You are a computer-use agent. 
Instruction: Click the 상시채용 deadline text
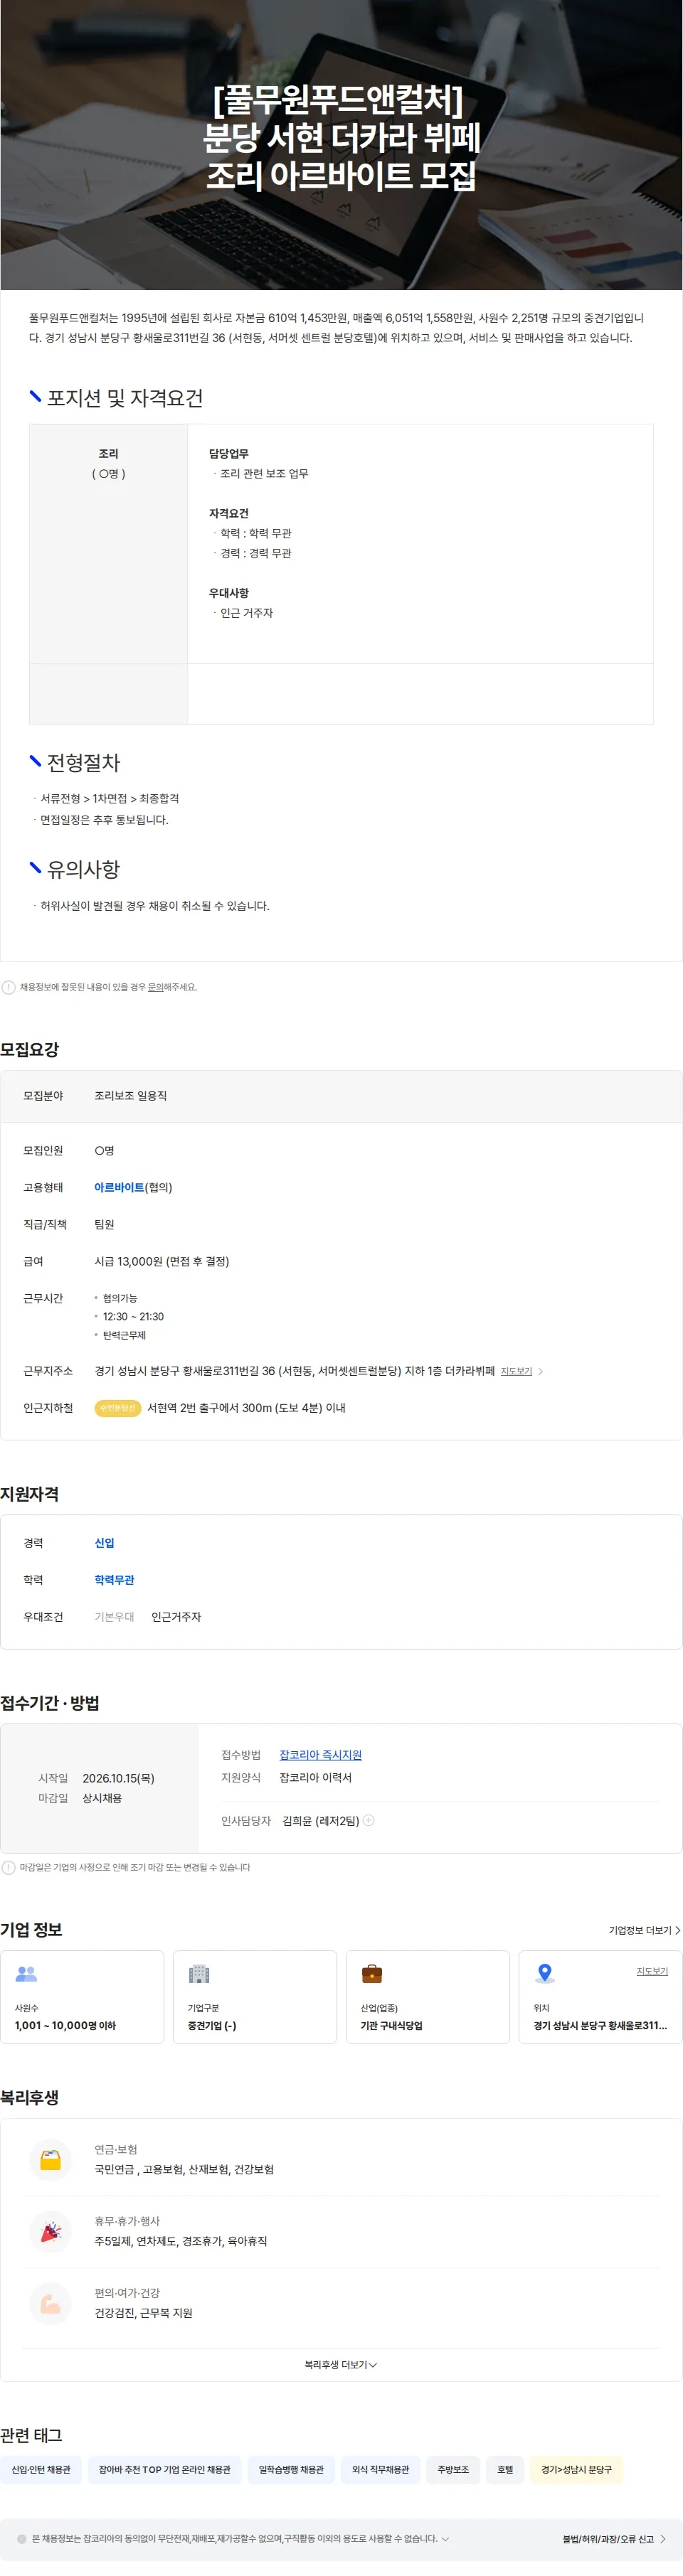click(102, 1798)
